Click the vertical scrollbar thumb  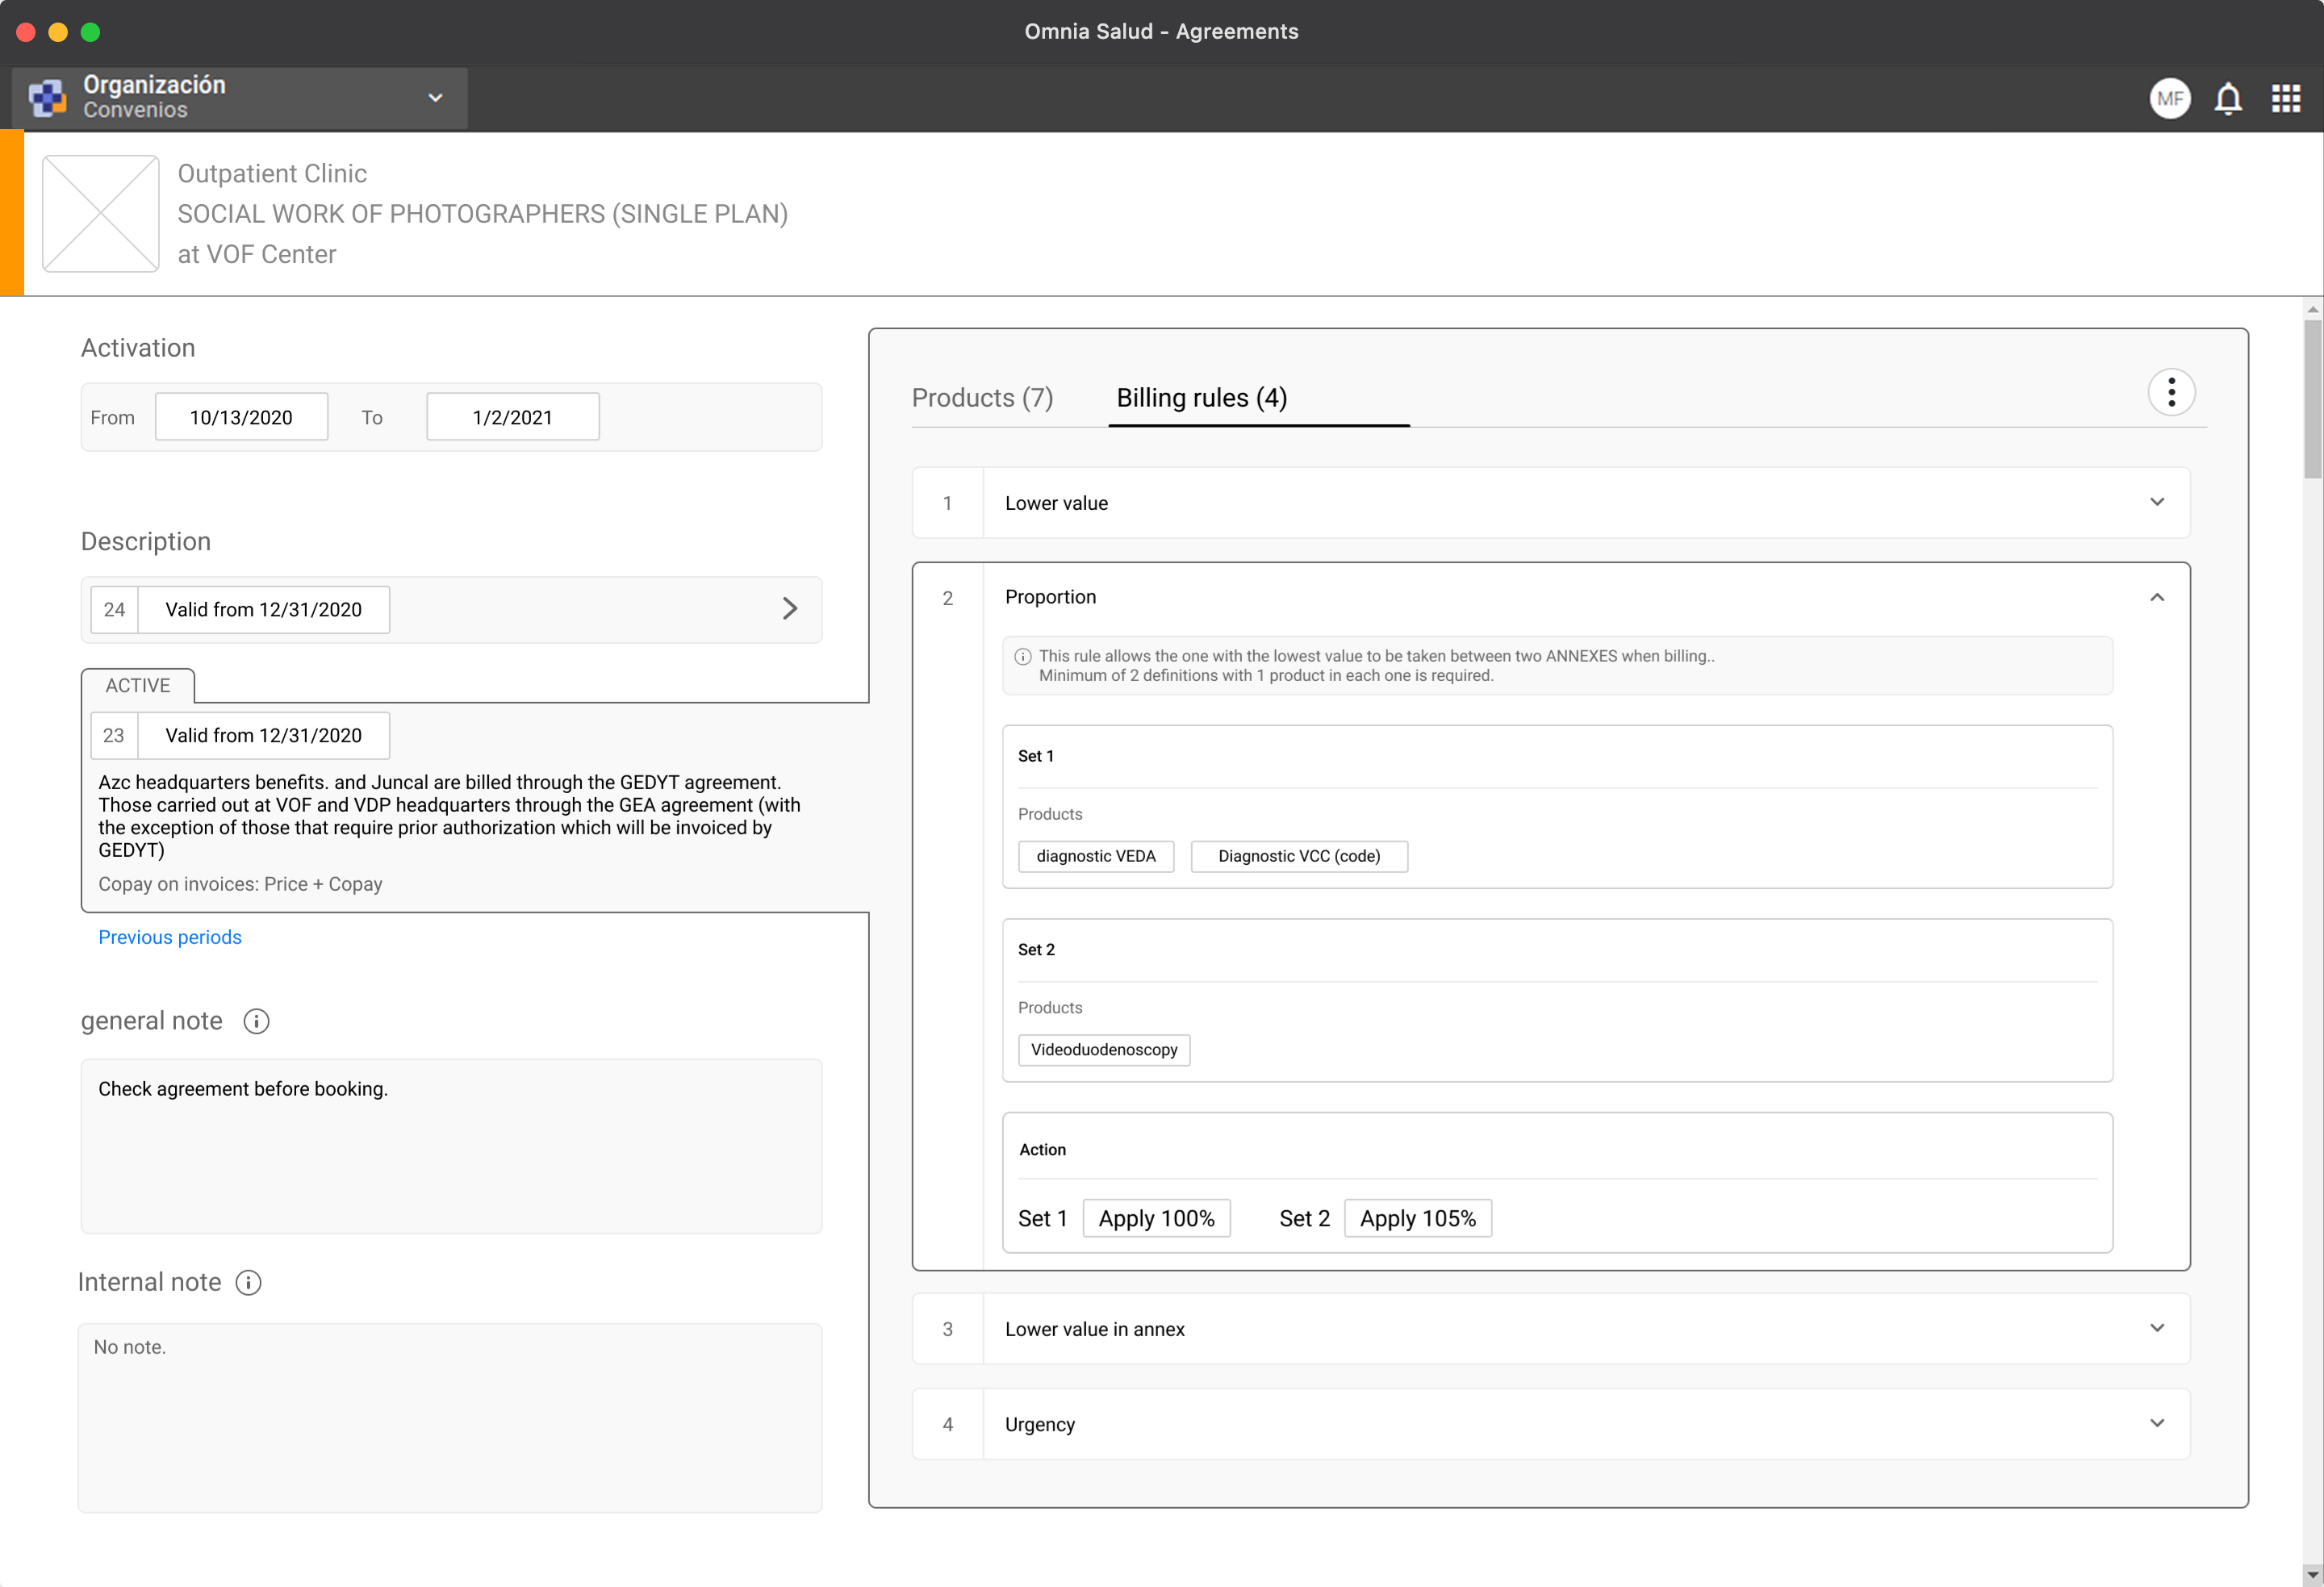click(2312, 400)
